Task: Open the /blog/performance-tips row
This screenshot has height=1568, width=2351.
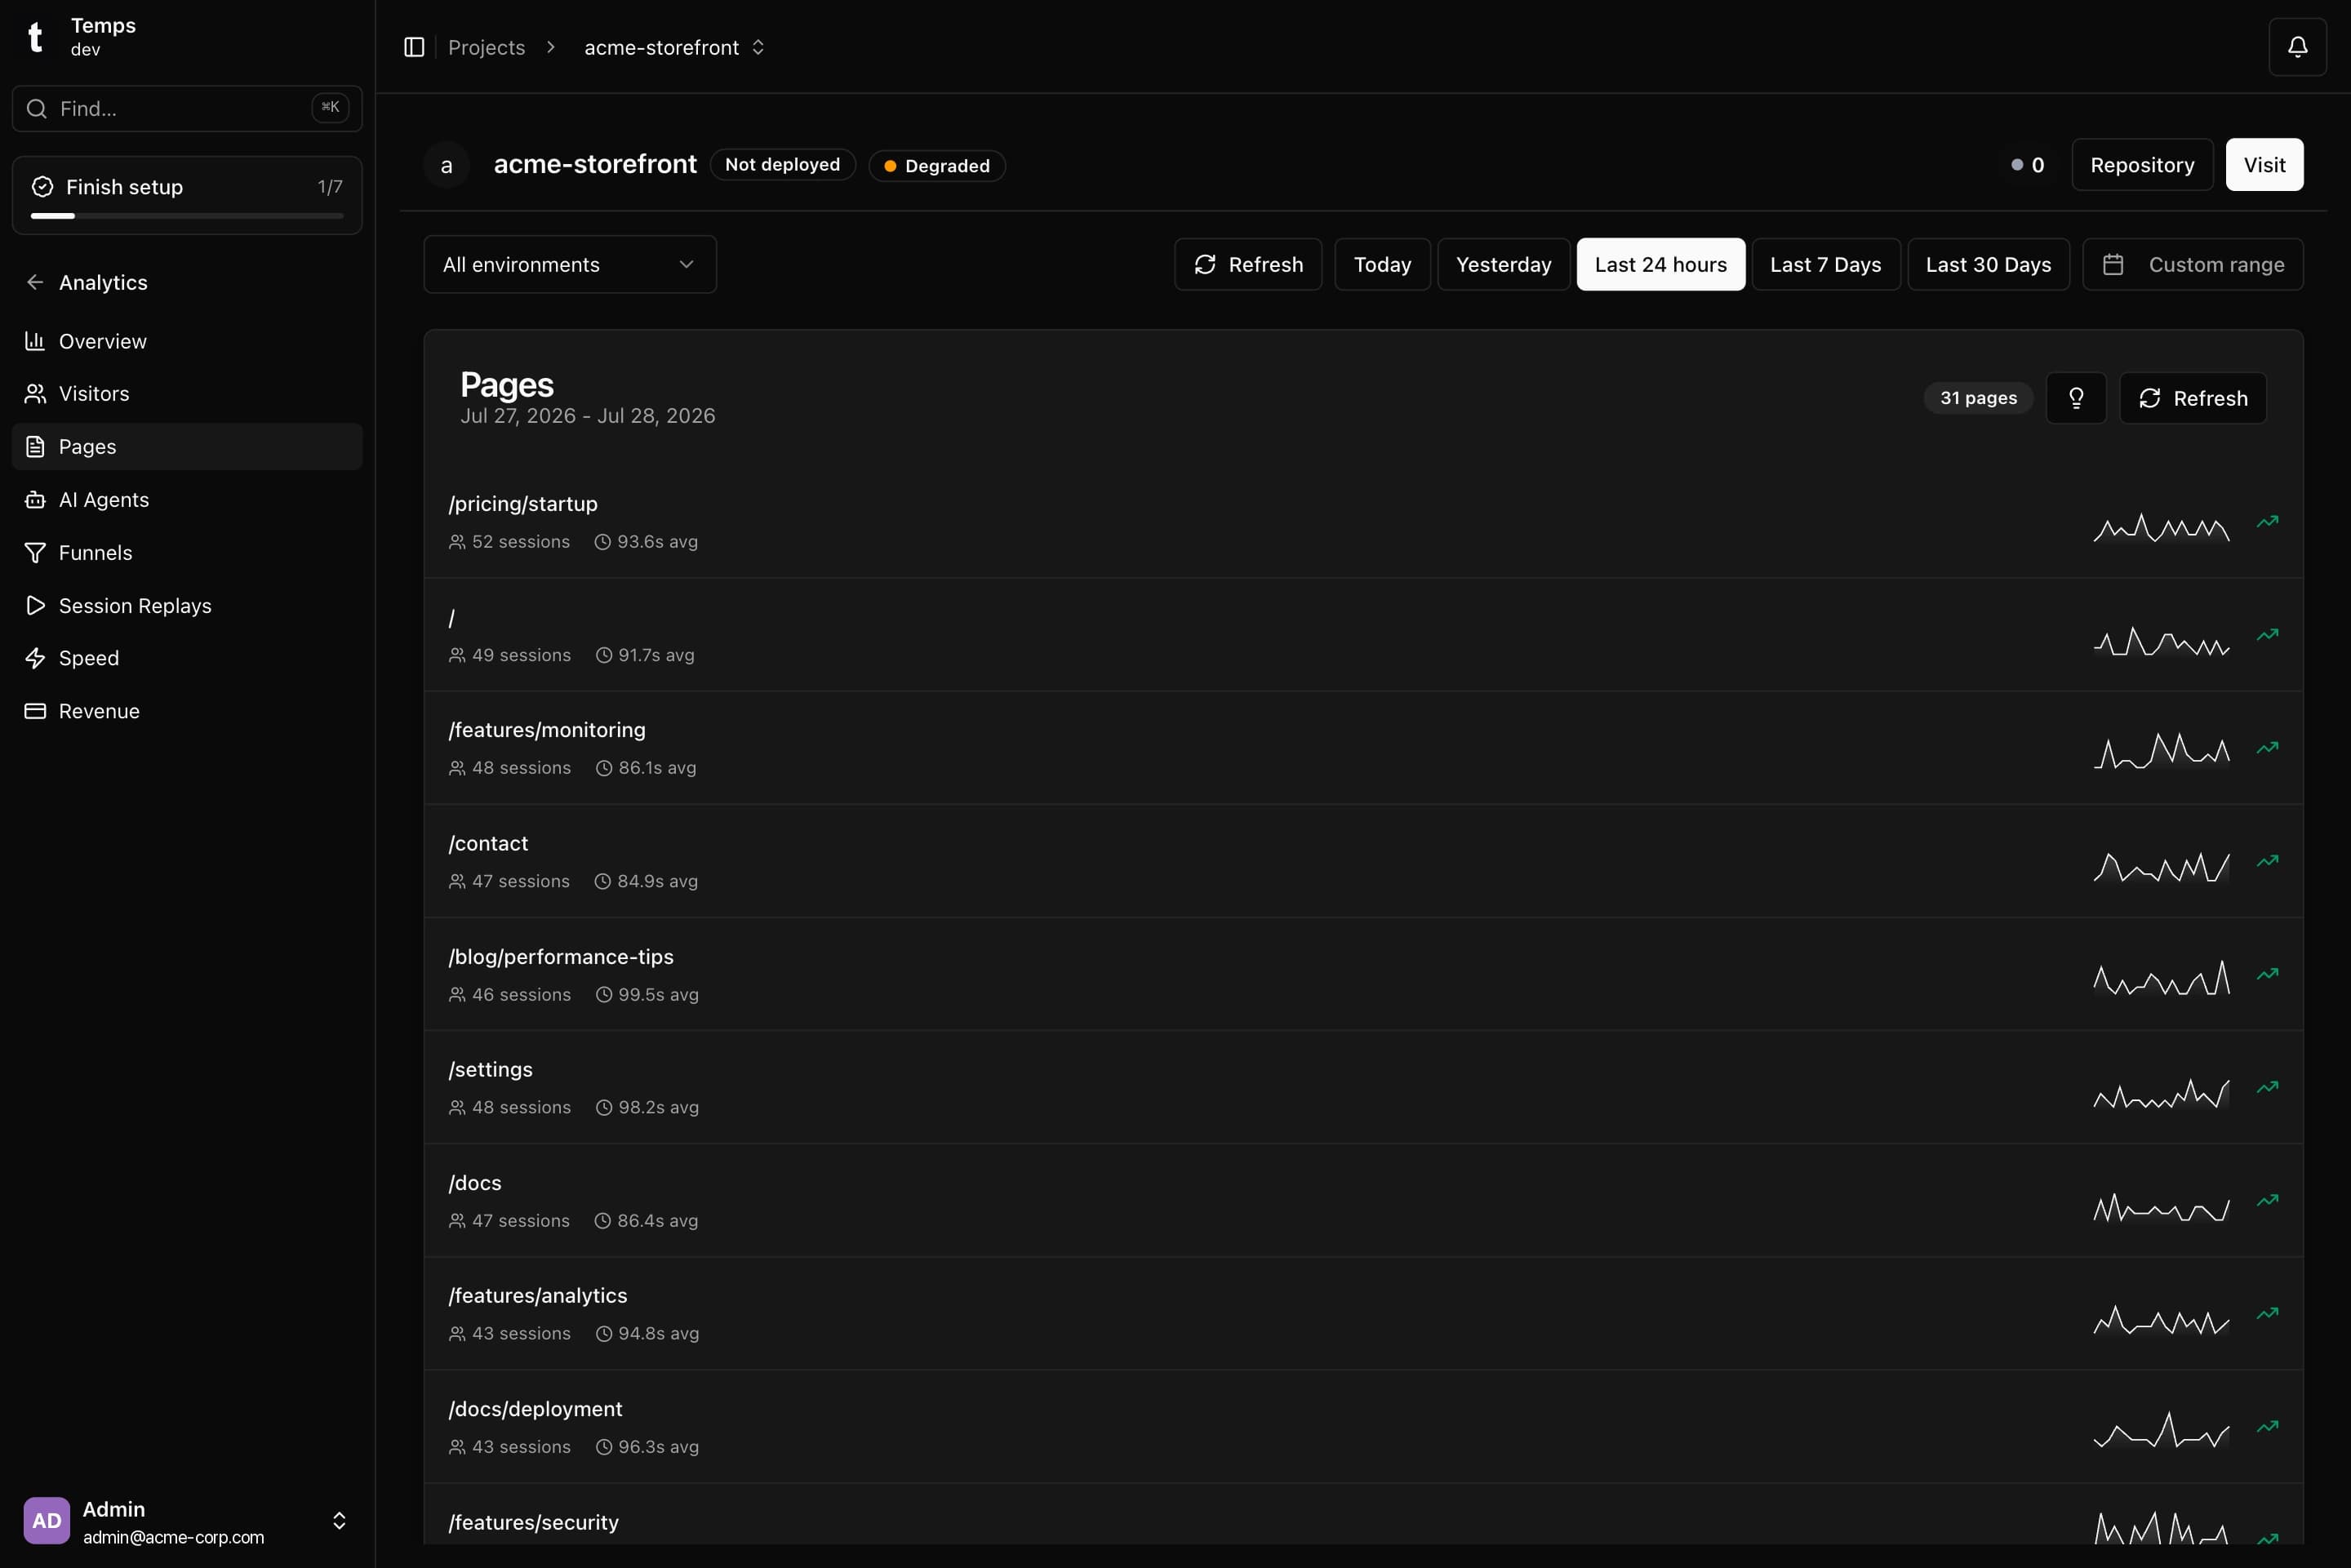Action: pyautogui.click(x=1363, y=974)
